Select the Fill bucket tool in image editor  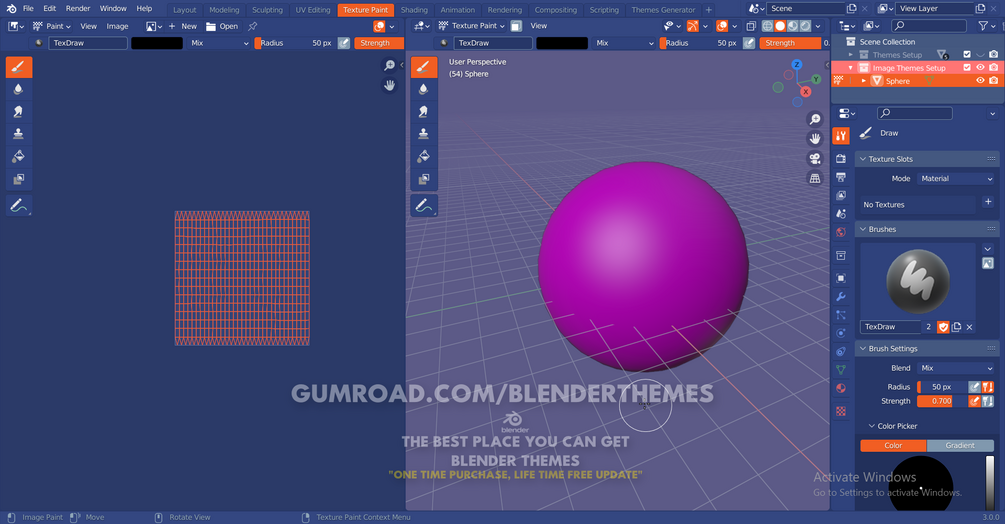19,156
